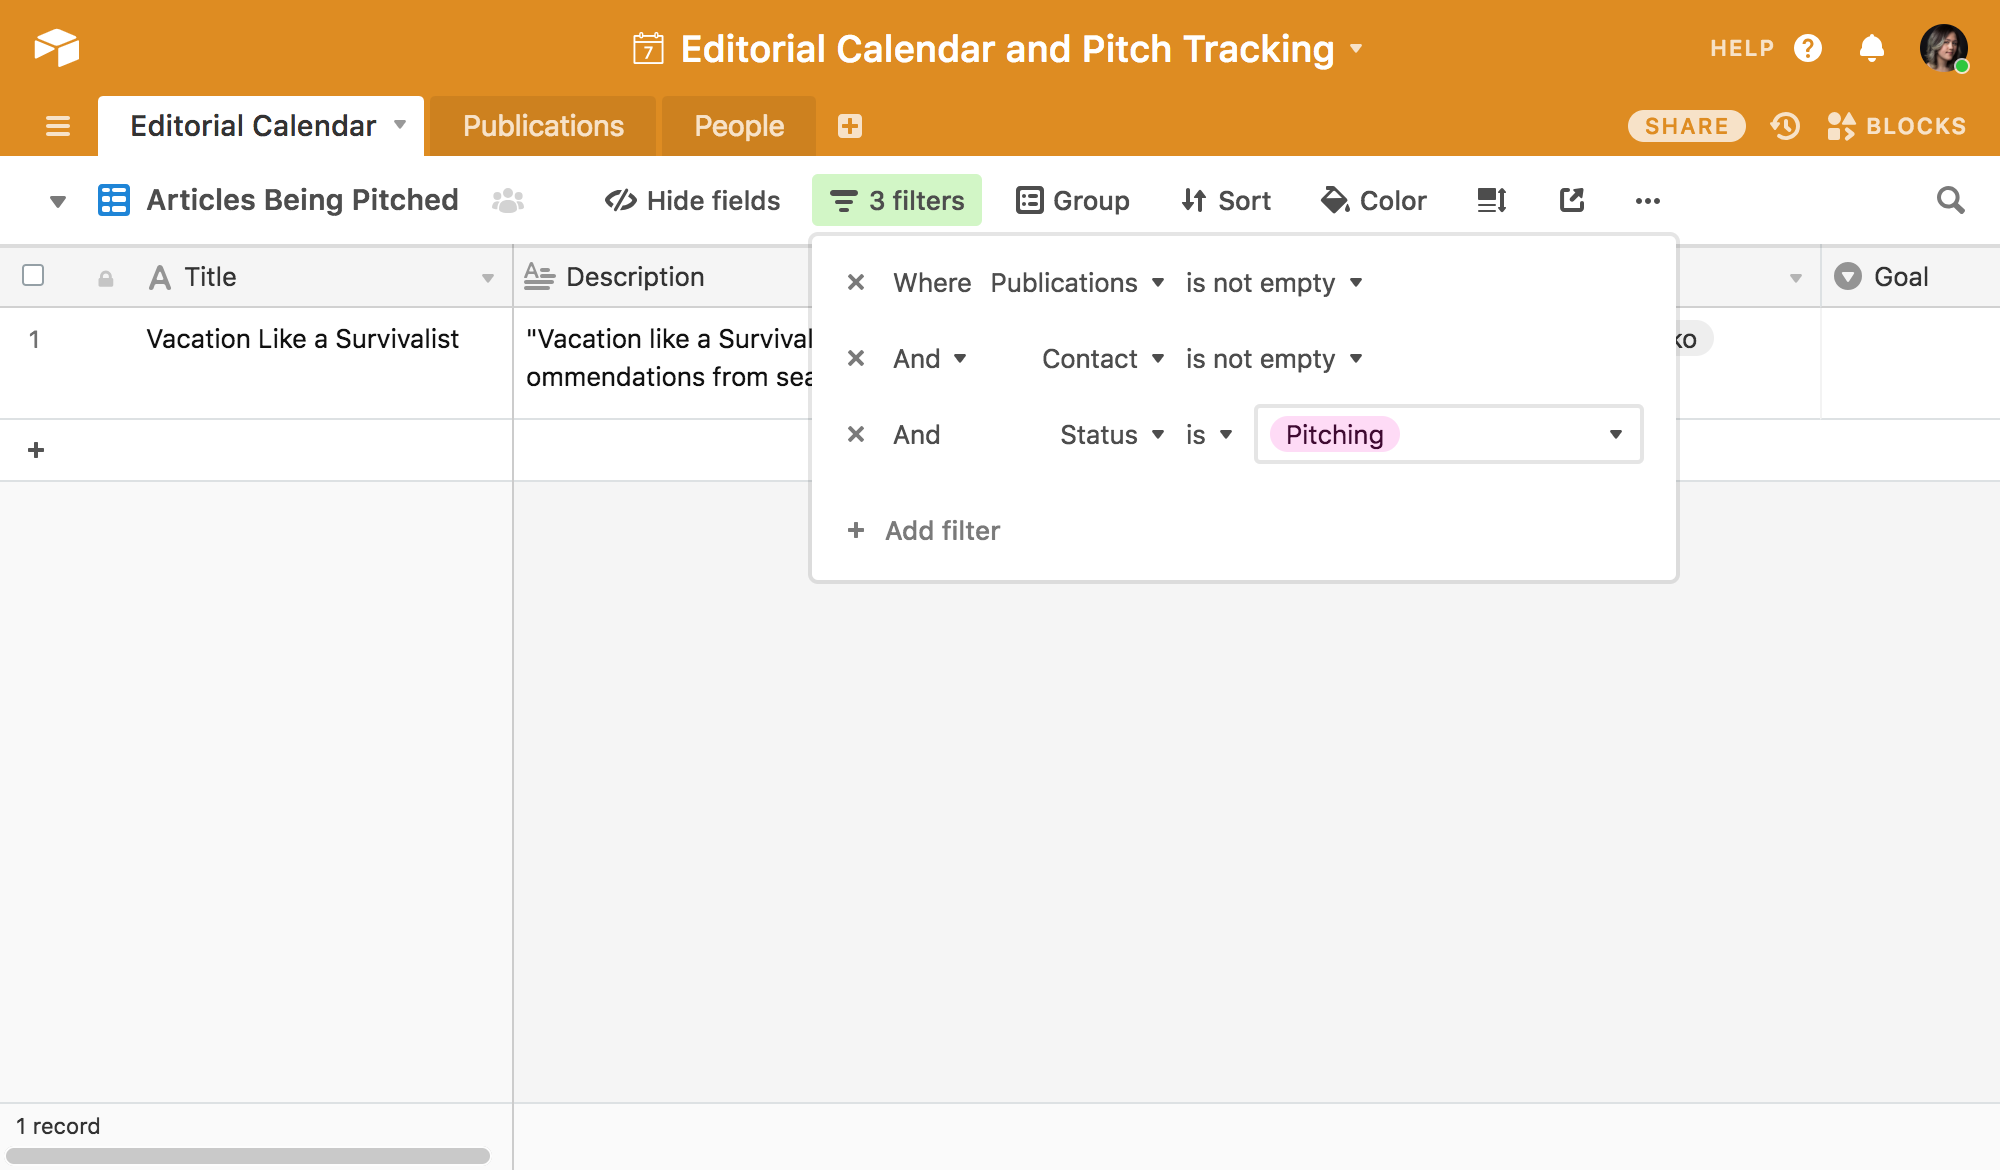Open the Contact field dropdown
2000x1170 pixels.
click(1103, 359)
